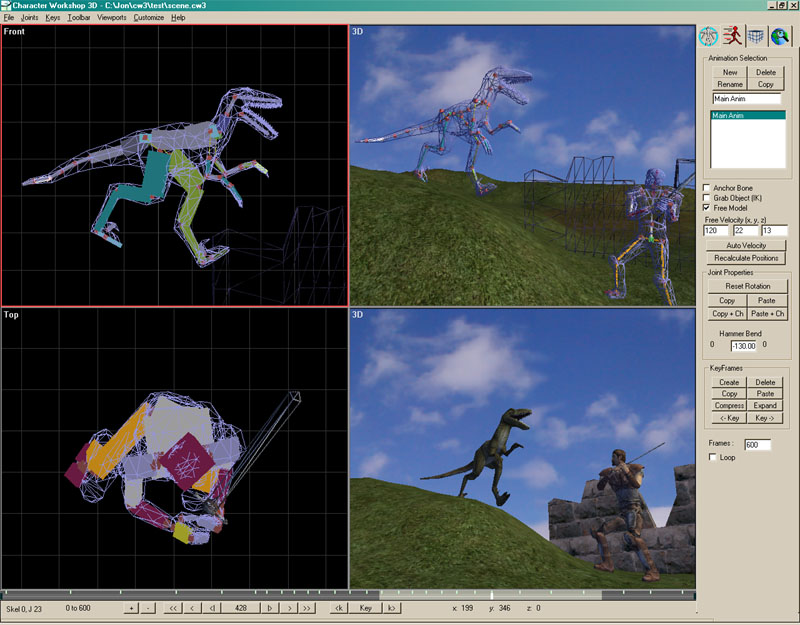
Task: Click the Compress keyframes button
Action: [x=729, y=406]
